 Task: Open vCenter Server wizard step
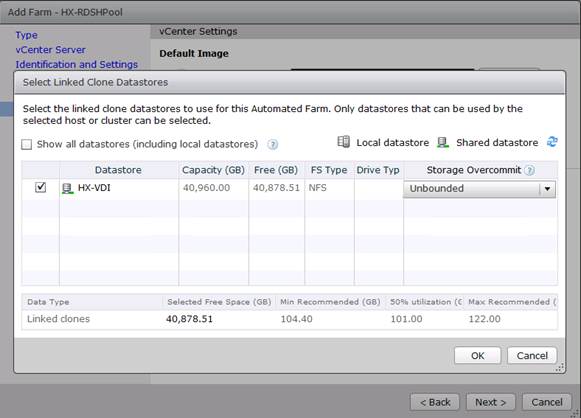click(x=50, y=50)
